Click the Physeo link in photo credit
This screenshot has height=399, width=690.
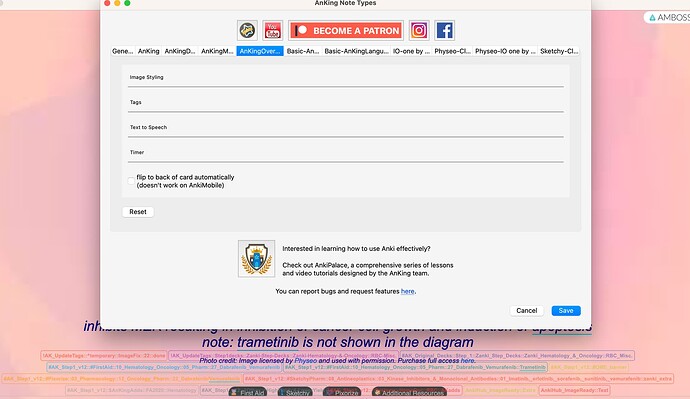pyautogui.click(x=305, y=361)
